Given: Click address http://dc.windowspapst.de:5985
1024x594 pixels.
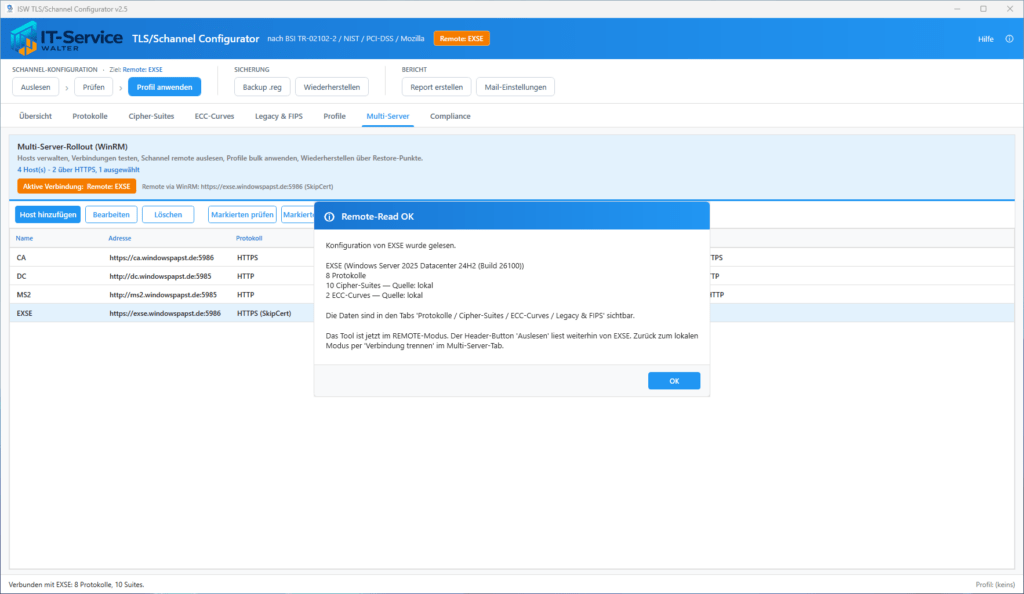Looking at the screenshot, I should (160, 276).
